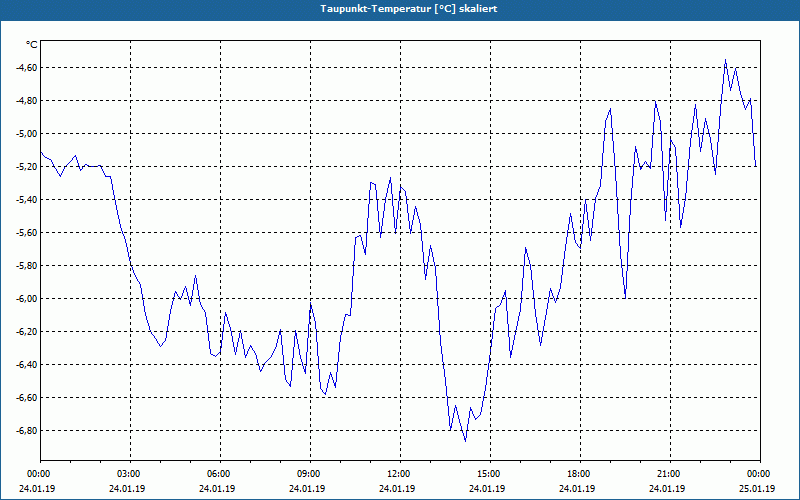This screenshot has width=800, height=500.
Task: Click the 09:00 time axis label
Action: [x=311, y=474]
